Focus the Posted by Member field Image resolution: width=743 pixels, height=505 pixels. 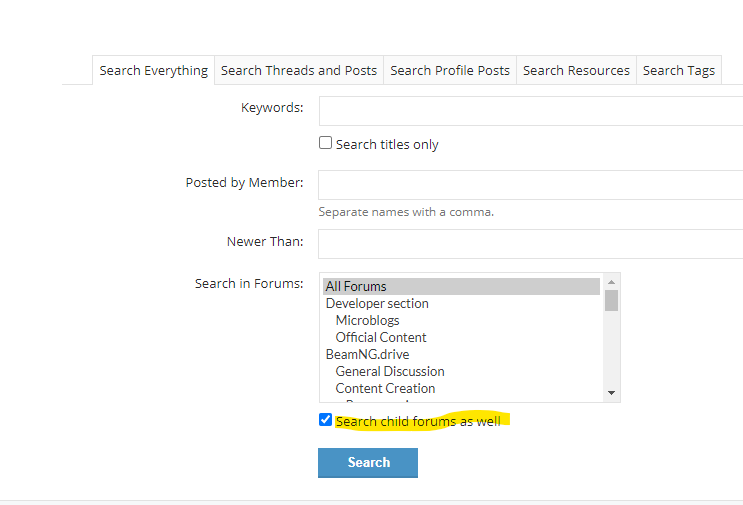coord(530,185)
